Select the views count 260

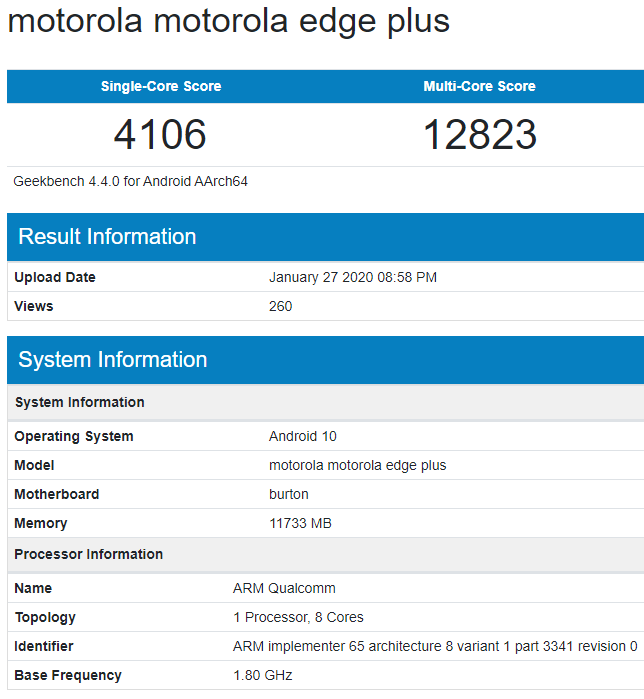click(x=280, y=306)
